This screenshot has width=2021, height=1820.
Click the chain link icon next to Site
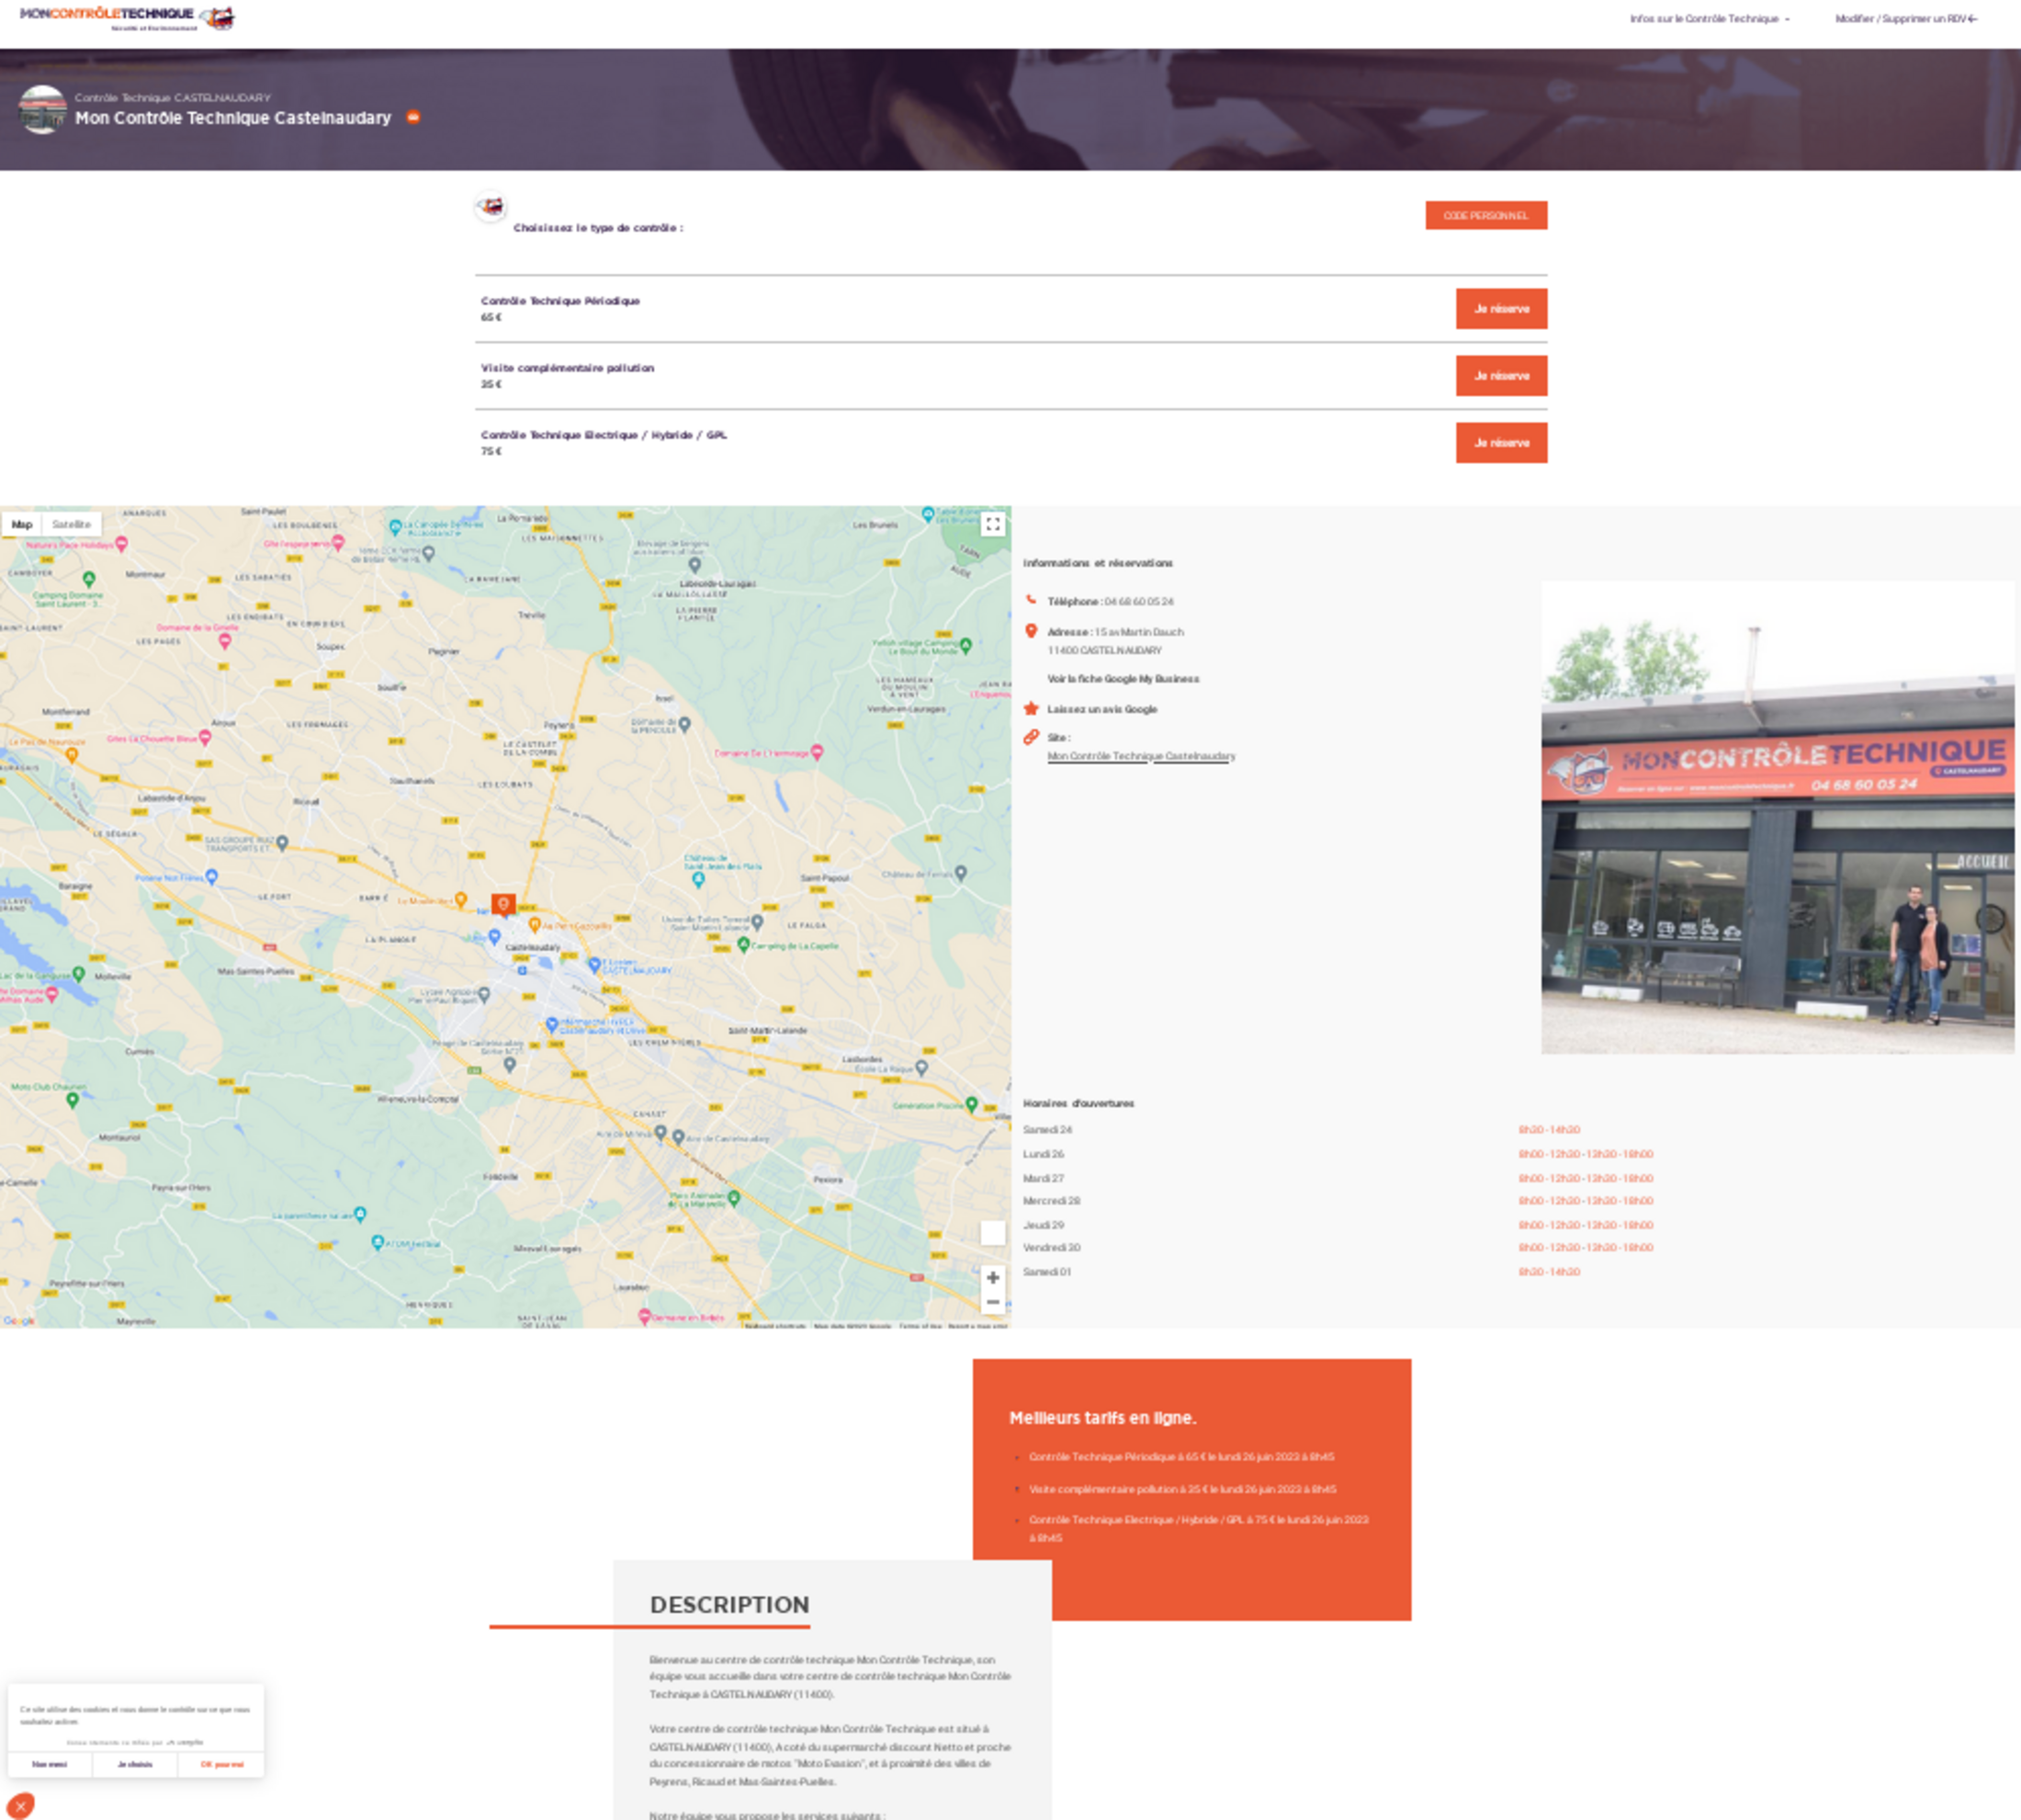pyautogui.click(x=1031, y=737)
